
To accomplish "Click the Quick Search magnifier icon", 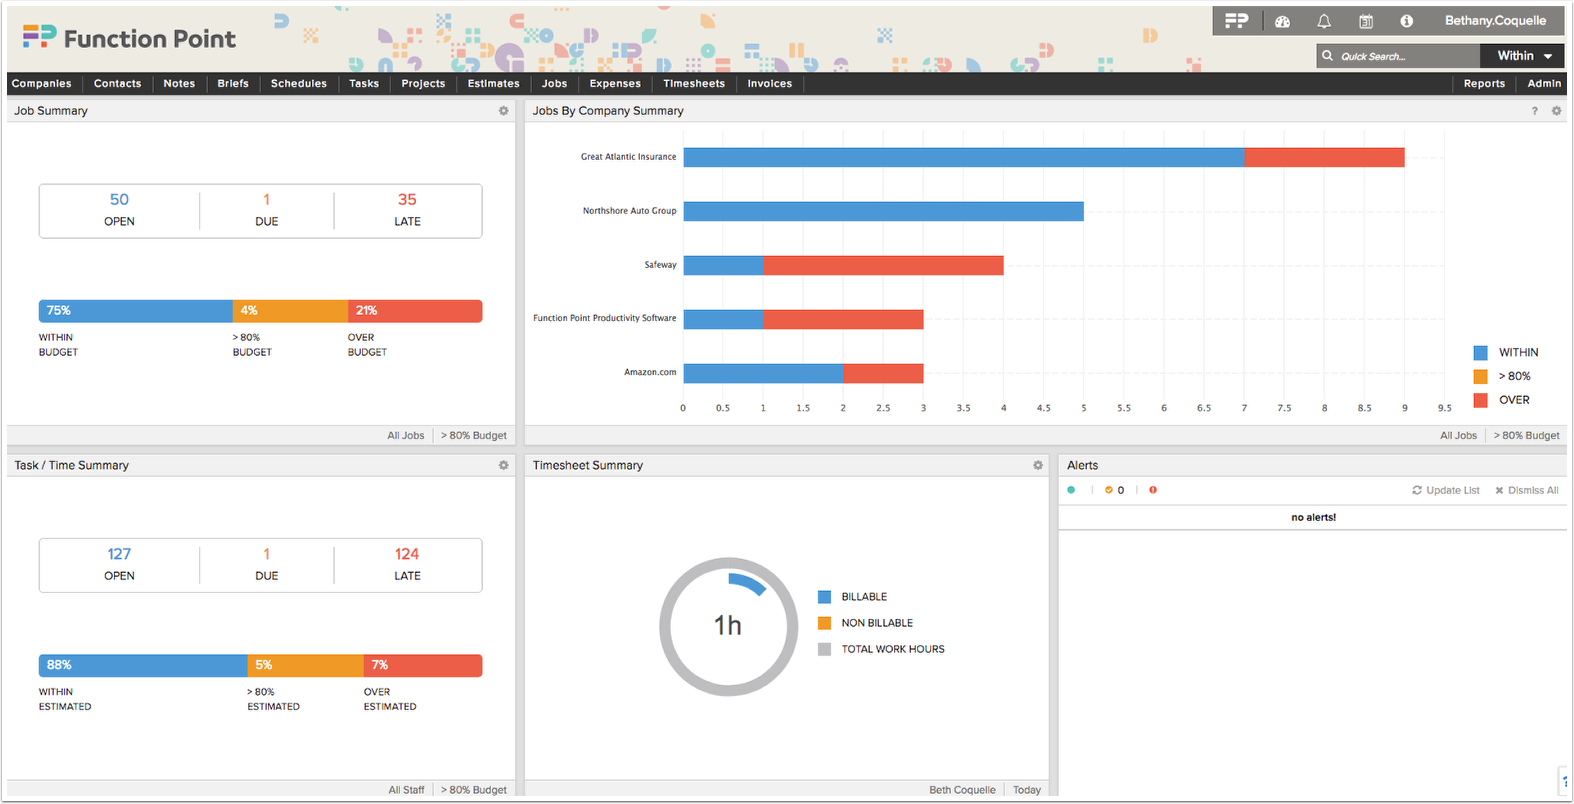I will coord(1327,56).
